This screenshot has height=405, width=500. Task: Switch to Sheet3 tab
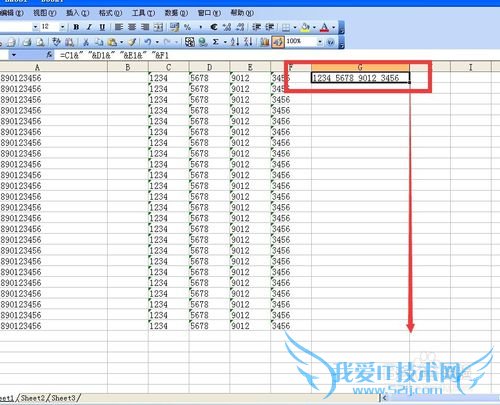tap(63, 398)
